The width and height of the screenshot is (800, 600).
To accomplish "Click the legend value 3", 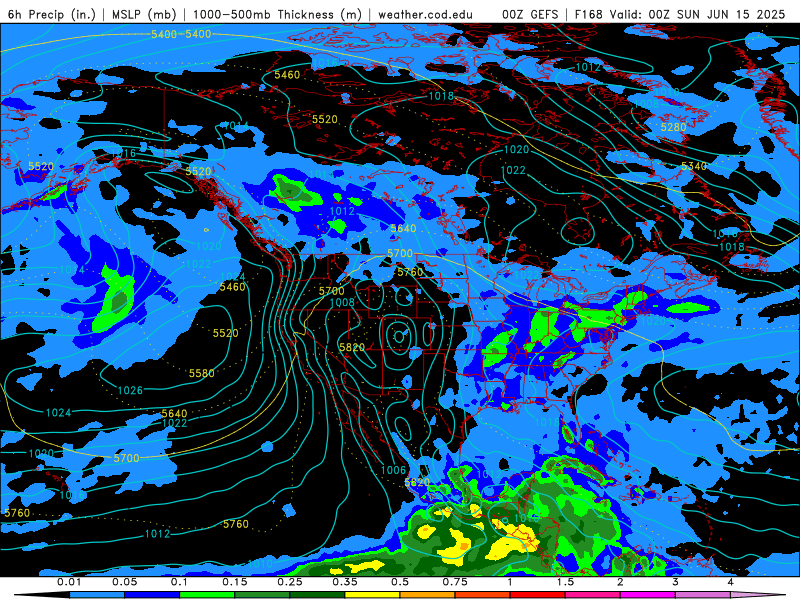I will point(675,582).
